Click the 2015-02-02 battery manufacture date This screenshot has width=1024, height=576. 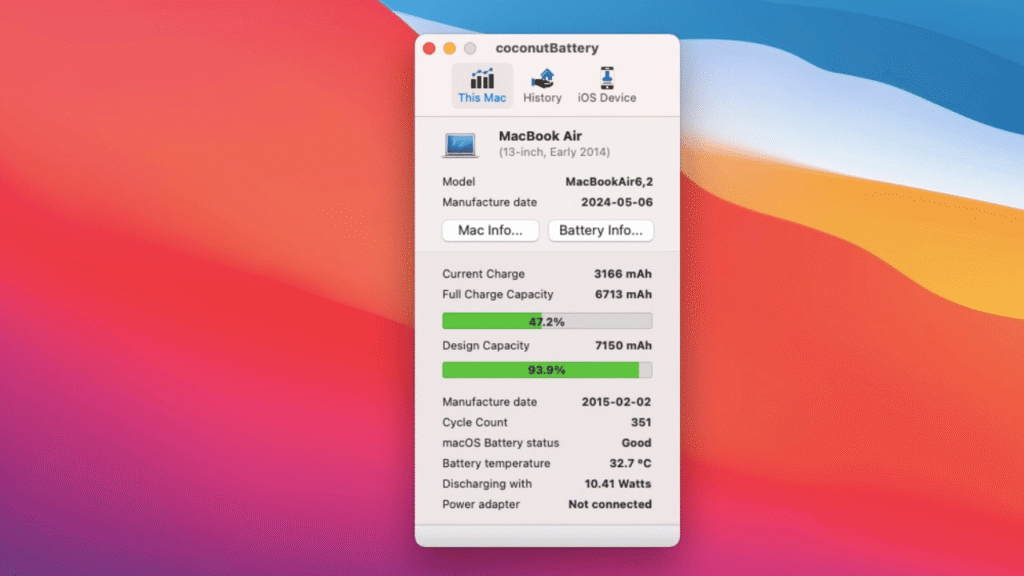(x=616, y=402)
